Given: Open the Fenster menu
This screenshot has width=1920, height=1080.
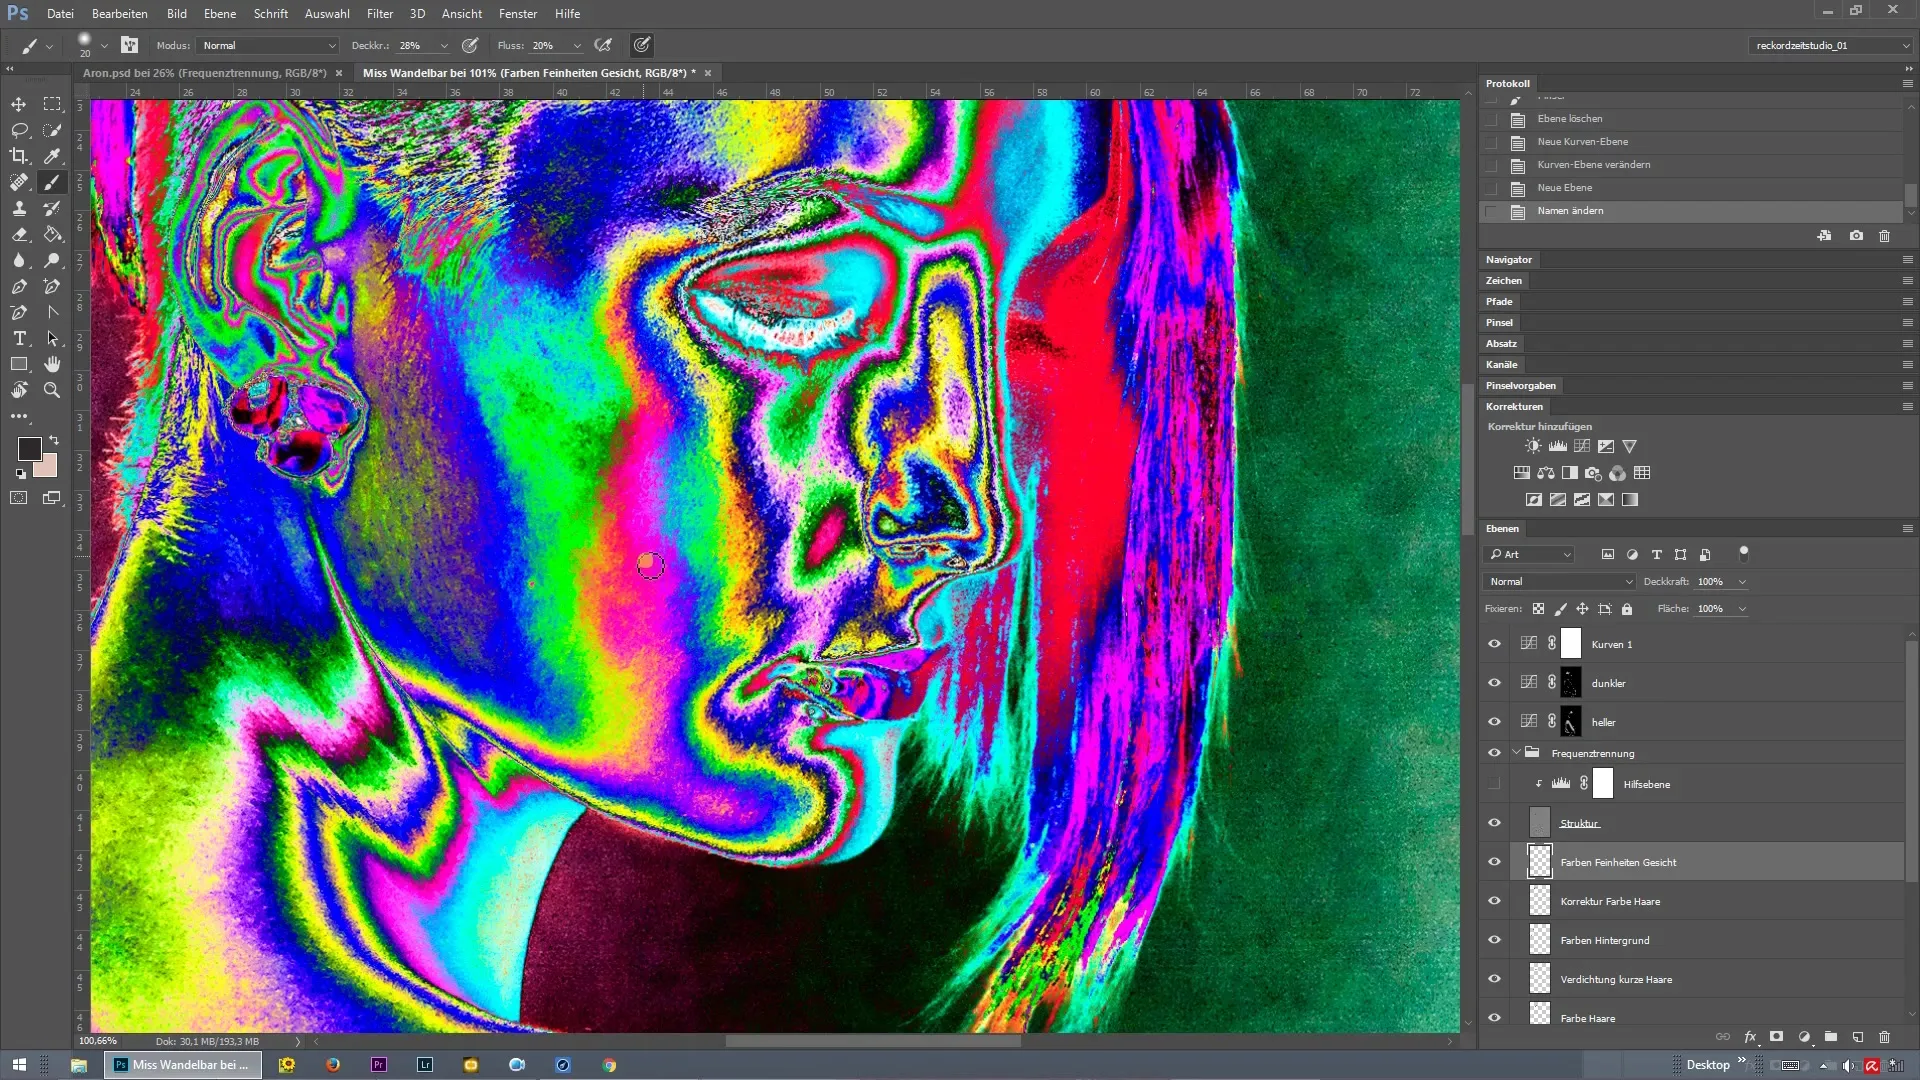Looking at the screenshot, I should coord(518,14).
